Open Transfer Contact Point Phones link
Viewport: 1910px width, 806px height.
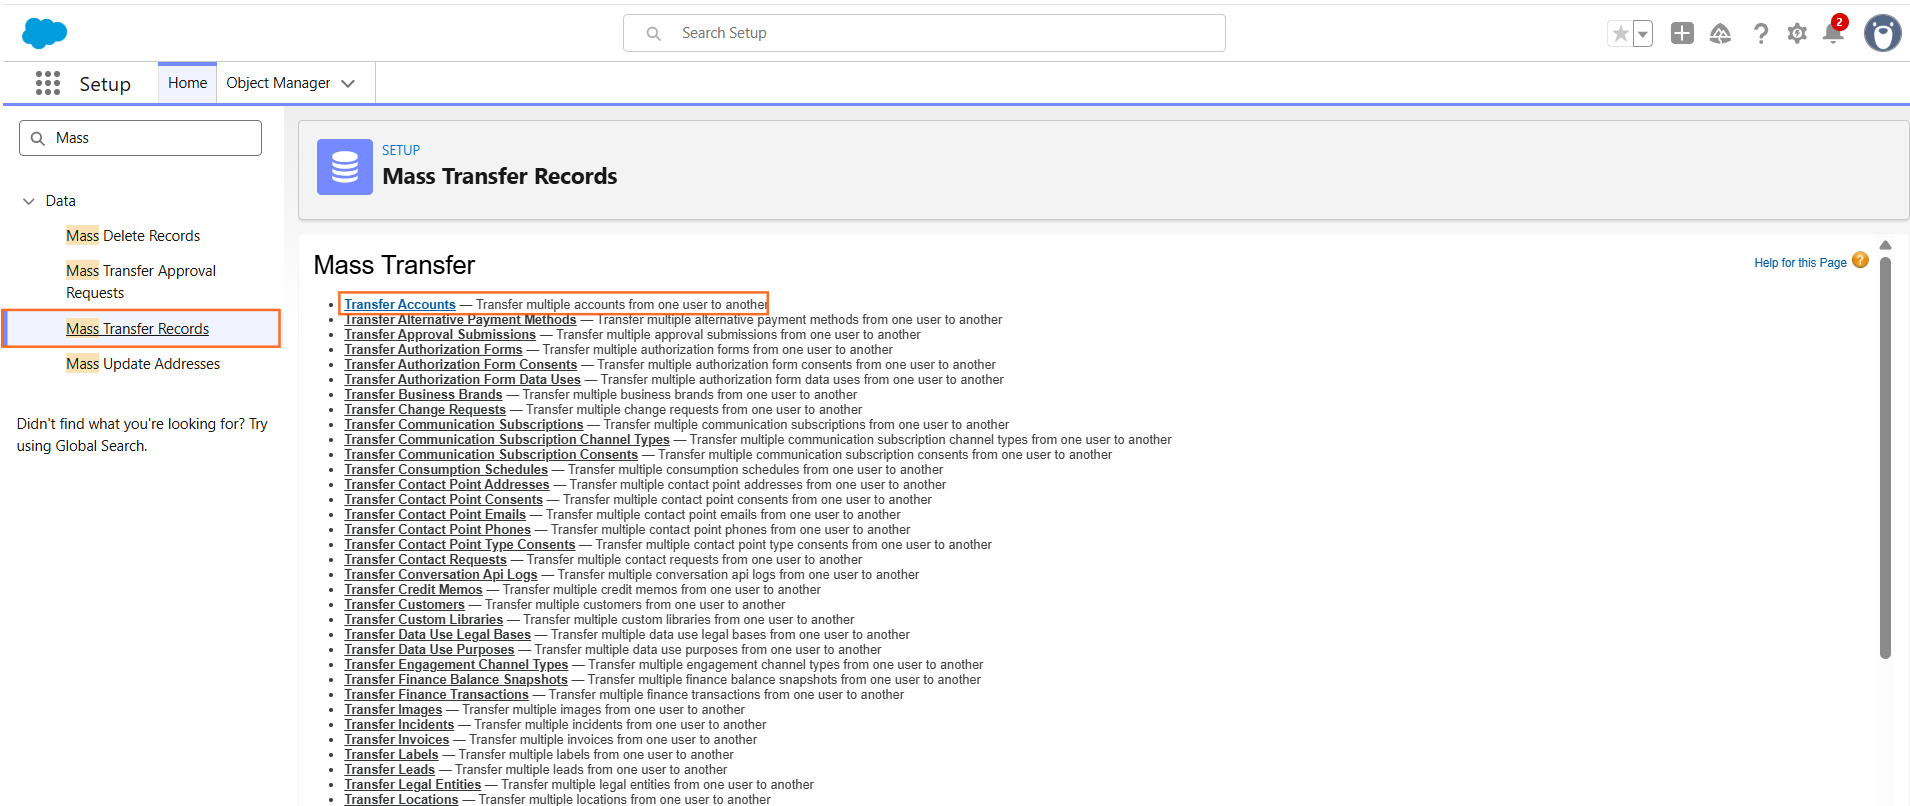[437, 530]
